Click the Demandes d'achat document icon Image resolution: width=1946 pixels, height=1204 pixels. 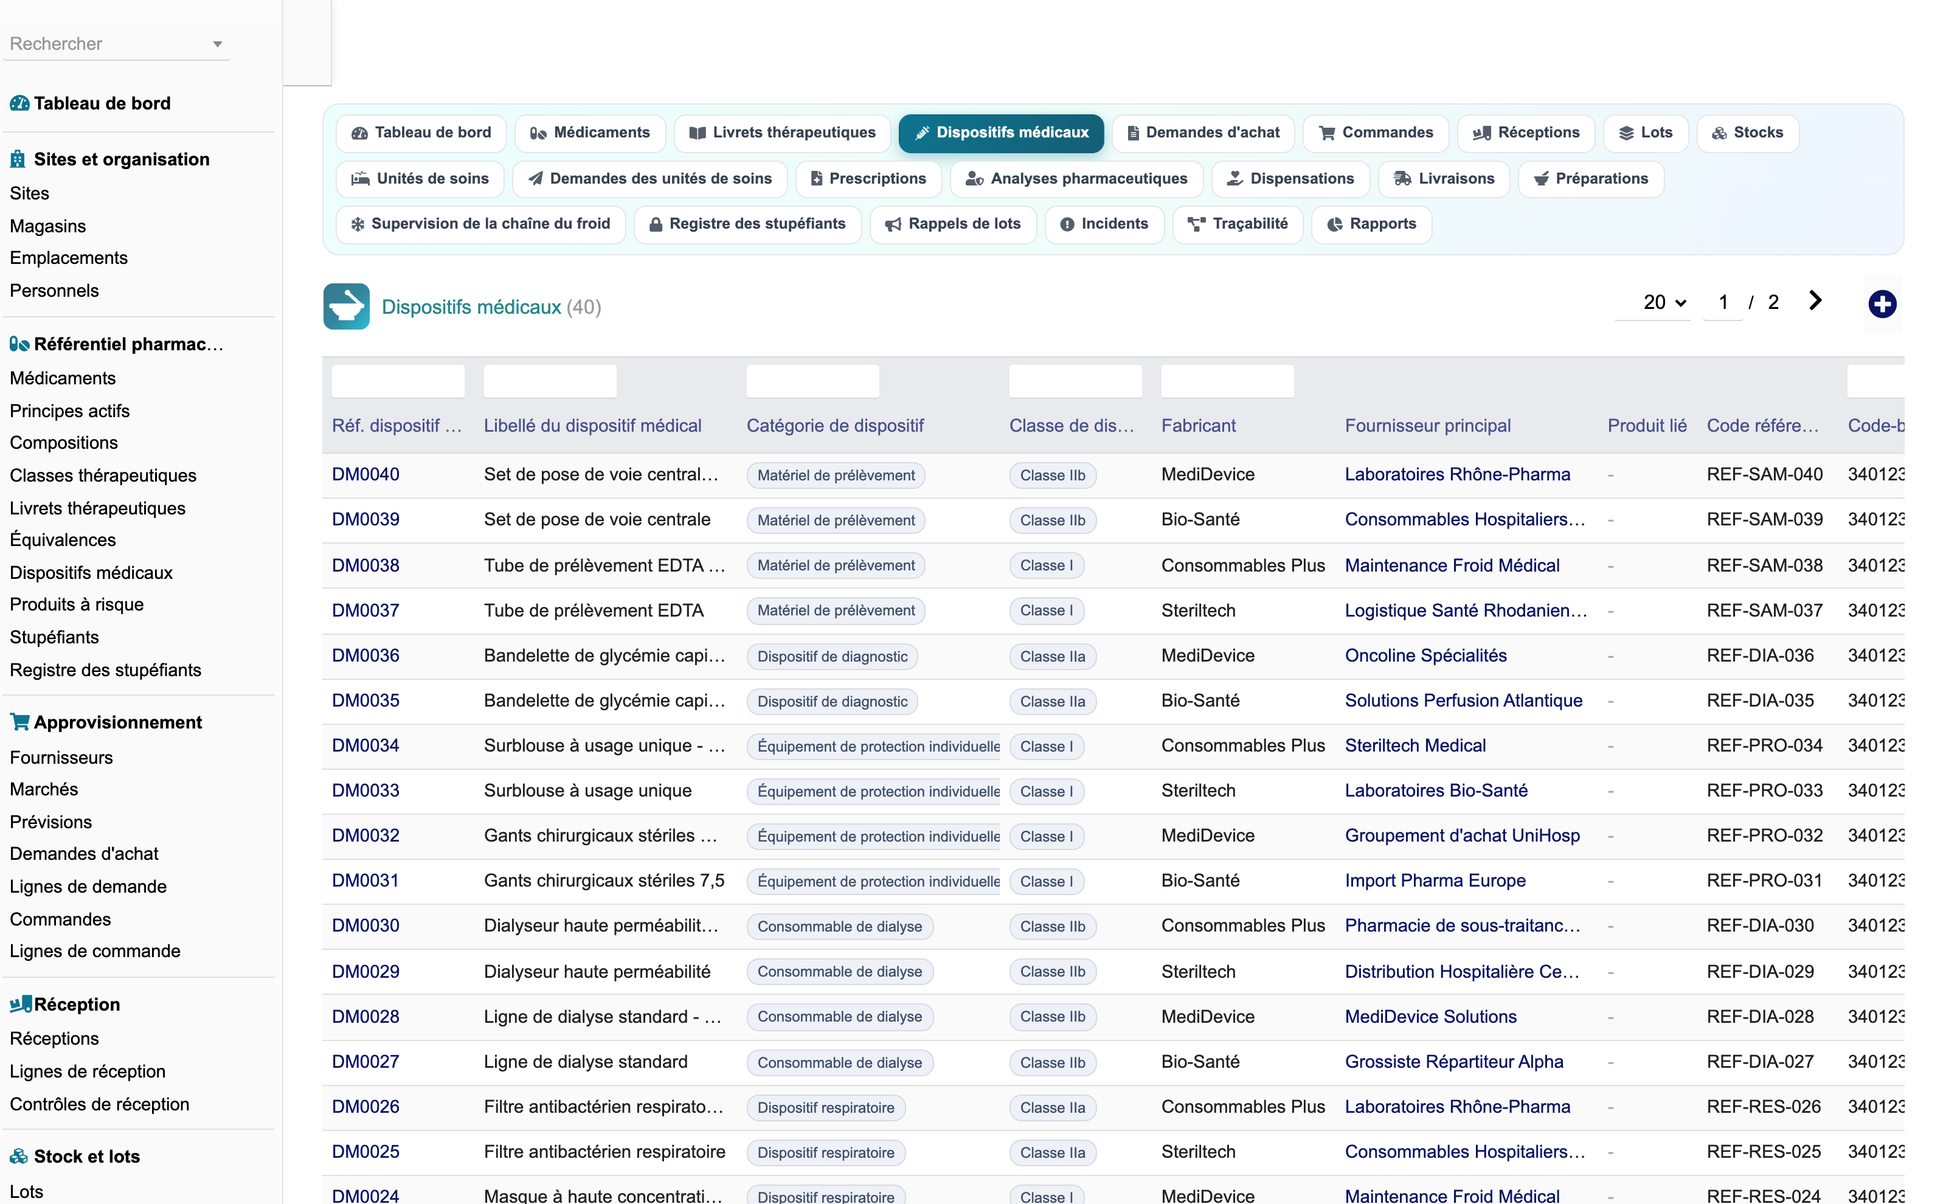point(1133,133)
